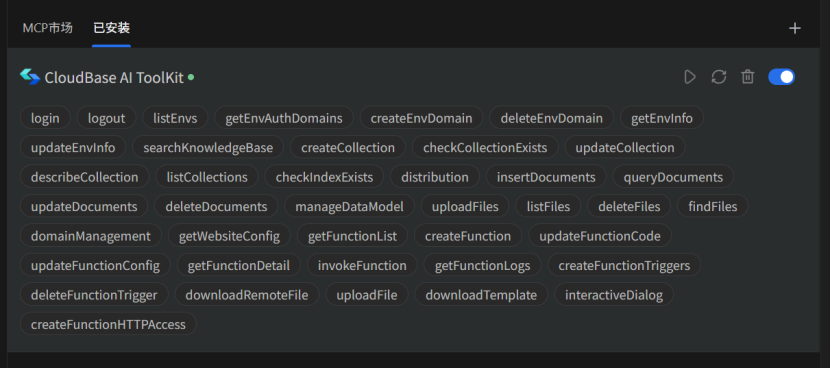Click the listFiles chip
The width and height of the screenshot is (831, 369).
[549, 206]
